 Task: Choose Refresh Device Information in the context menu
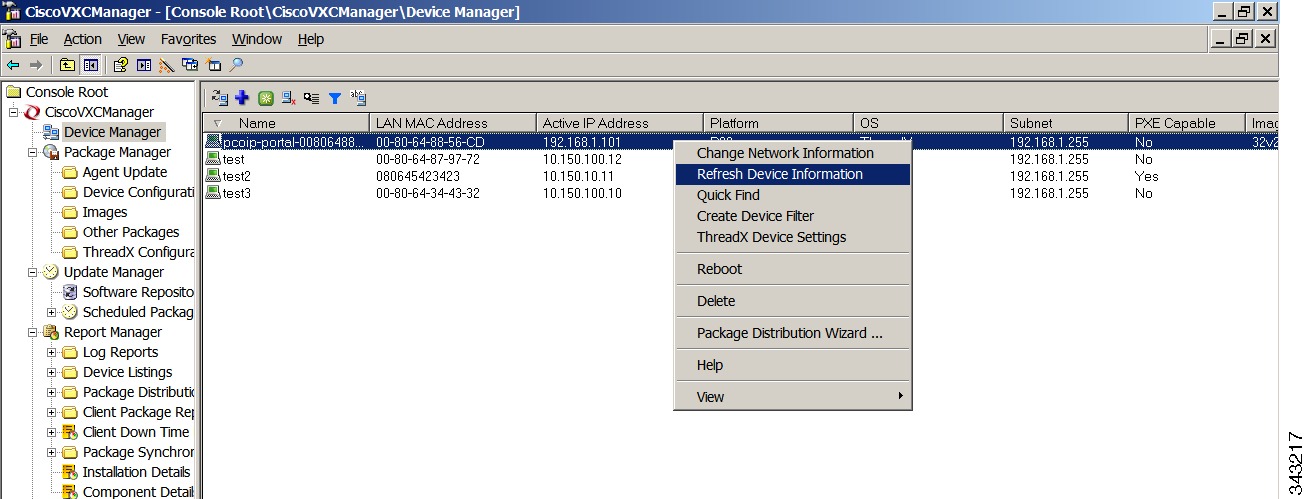(793, 174)
